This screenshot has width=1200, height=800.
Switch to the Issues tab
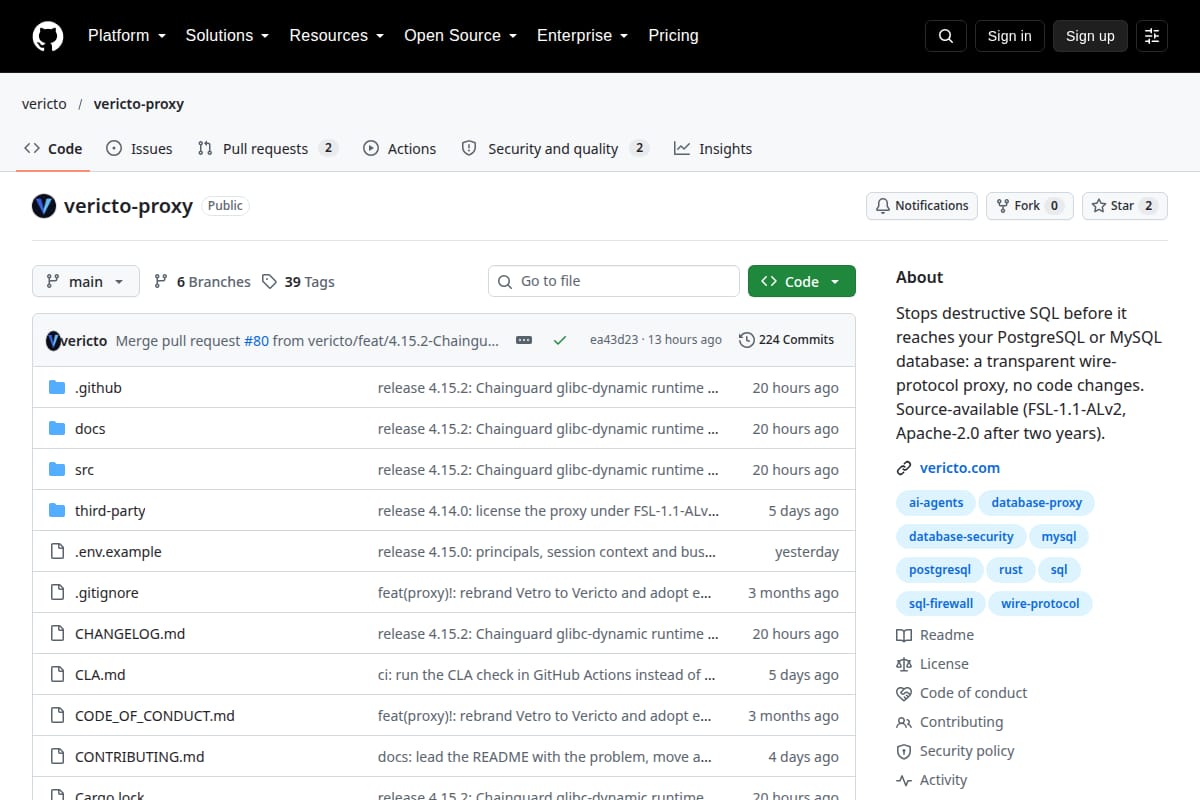[140, 149]
